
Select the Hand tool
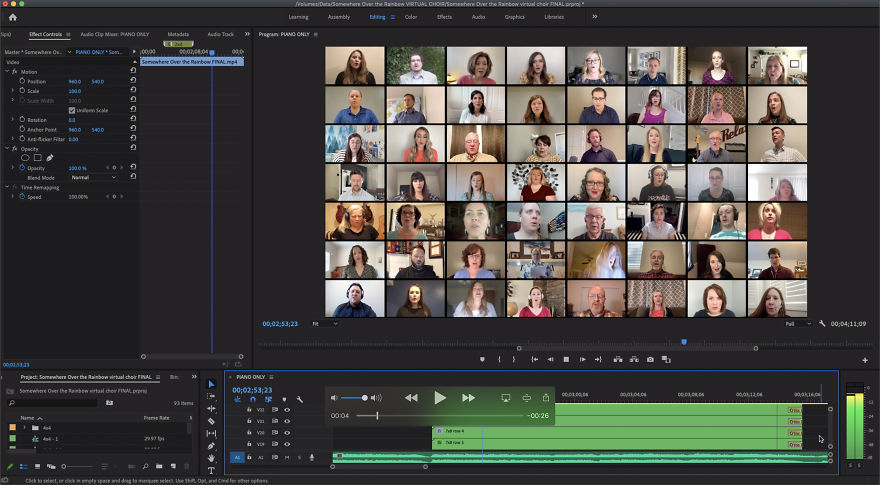211,458
